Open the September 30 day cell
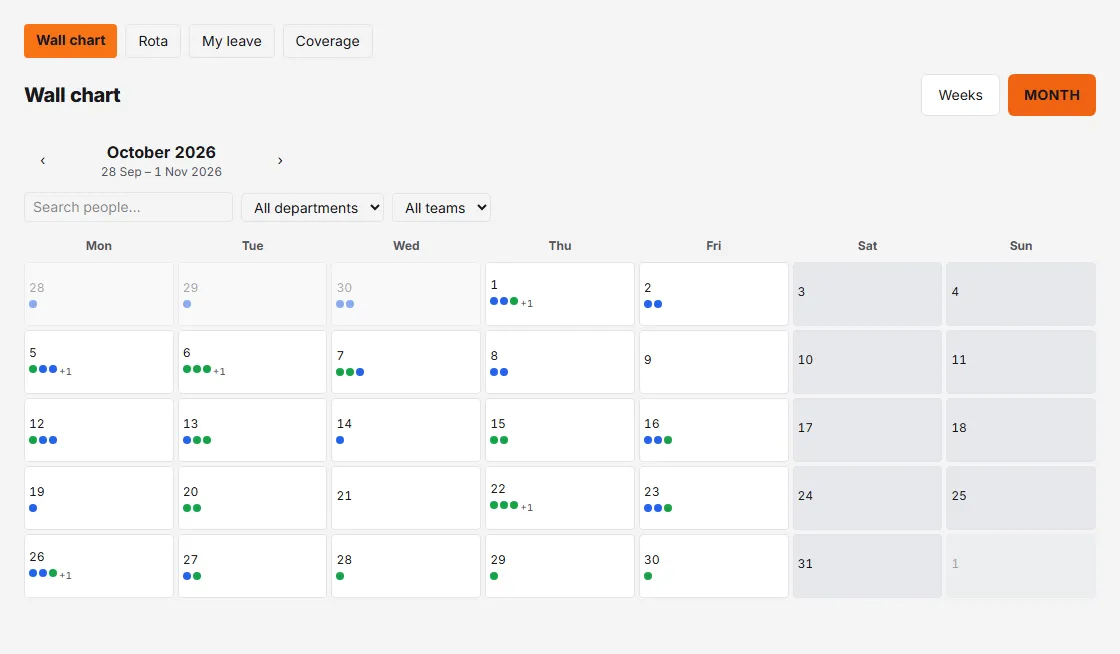This screenshot has height=654, width=1120. coord(406,294)
